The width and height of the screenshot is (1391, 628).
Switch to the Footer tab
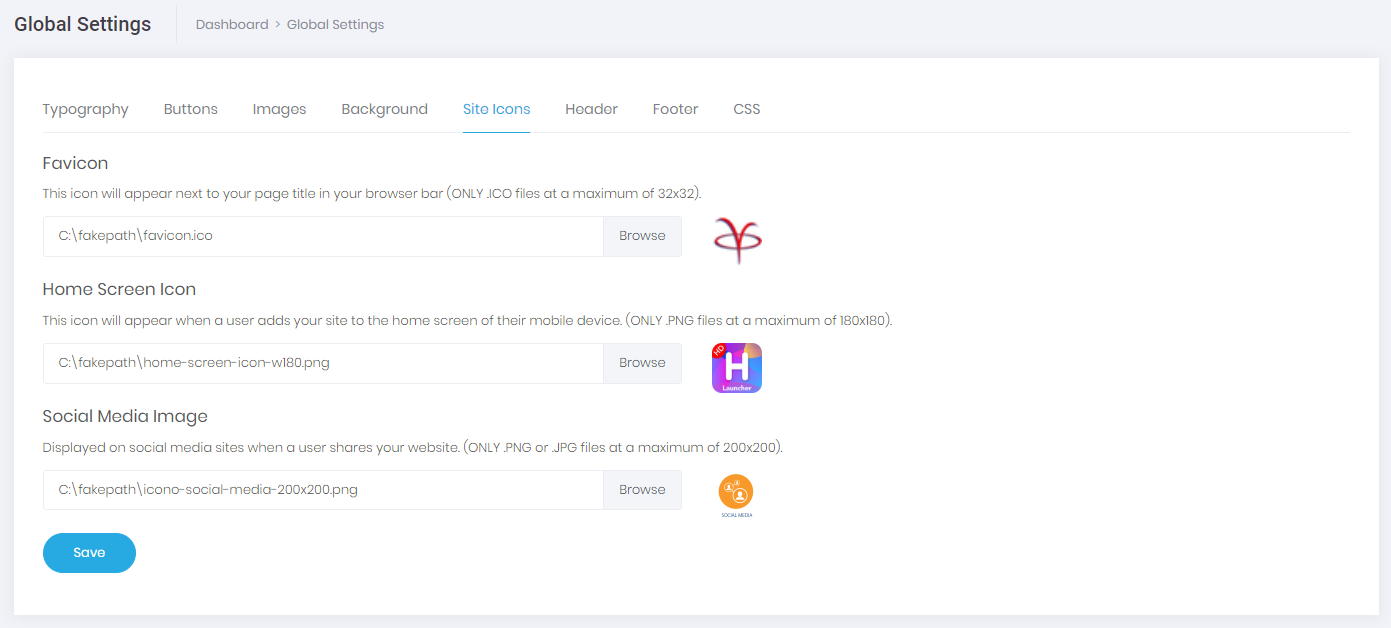coord(675,109)
